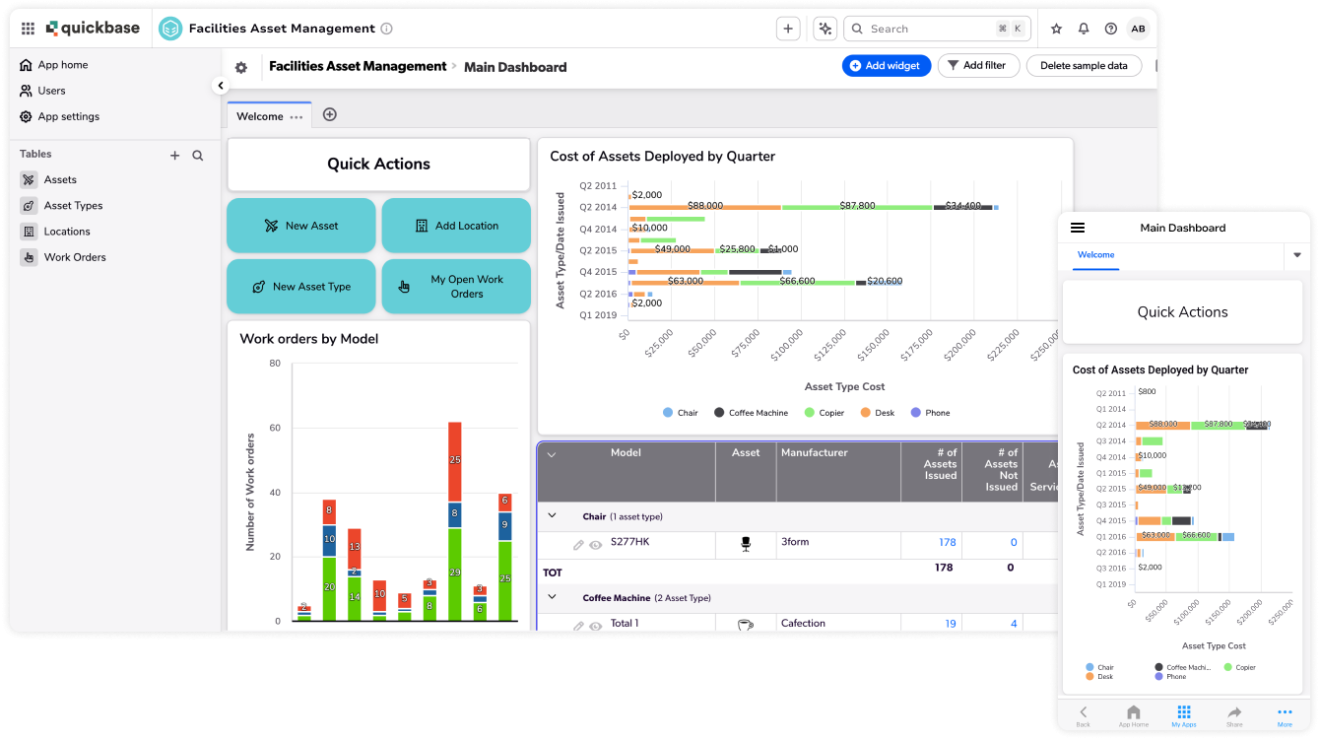View the S277HK record using its eye icon
1320x741 pixels.
coord(594,544)
